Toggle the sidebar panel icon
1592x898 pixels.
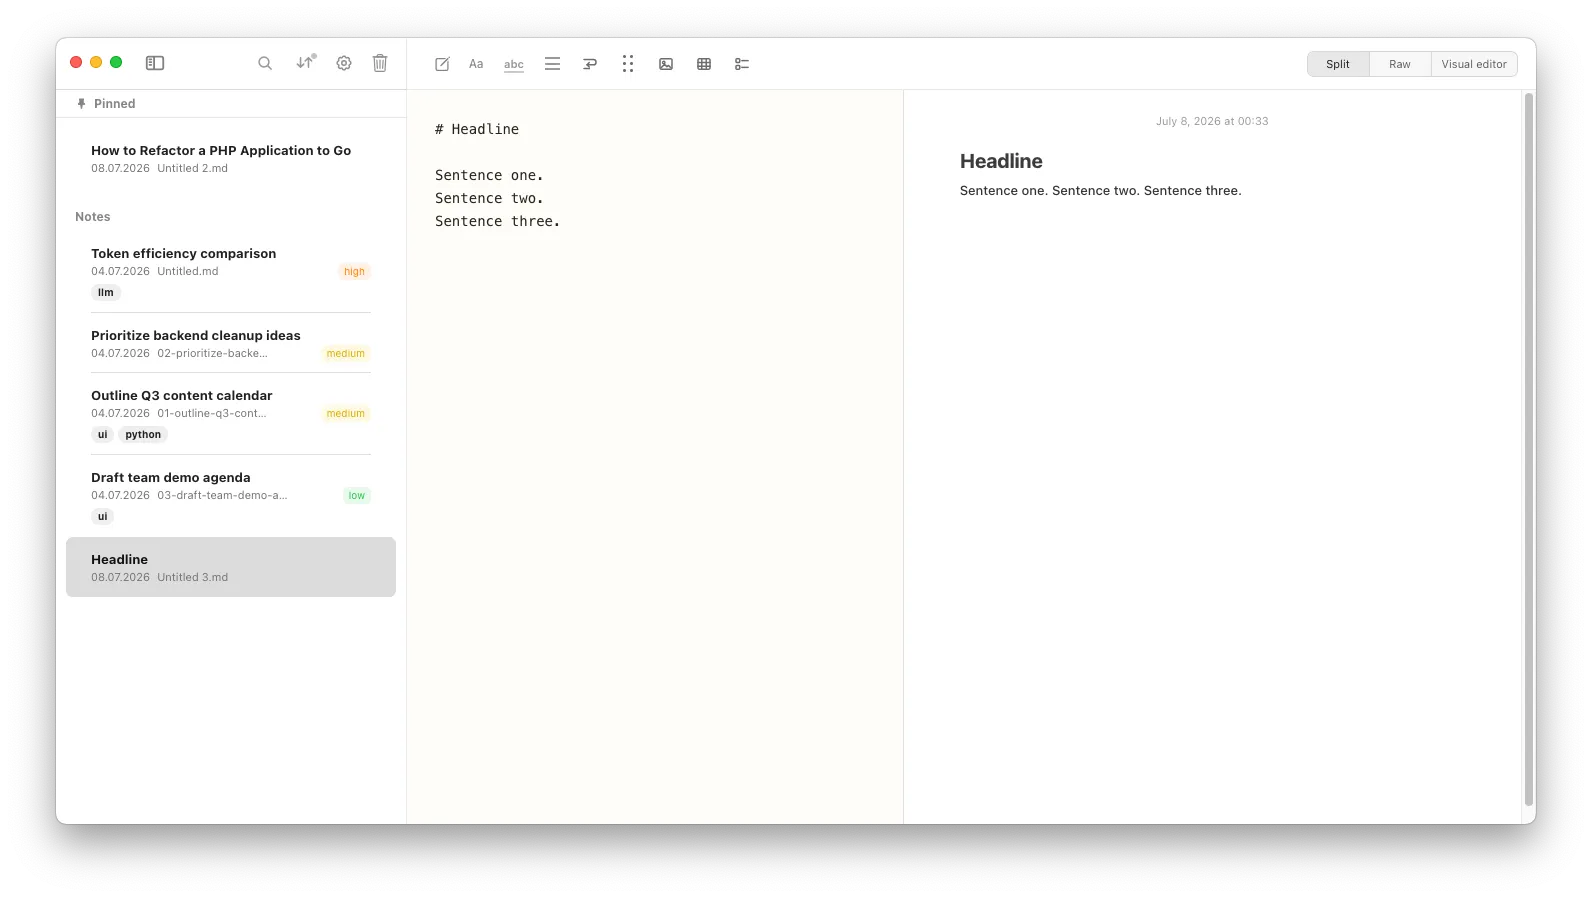(155, 63)
